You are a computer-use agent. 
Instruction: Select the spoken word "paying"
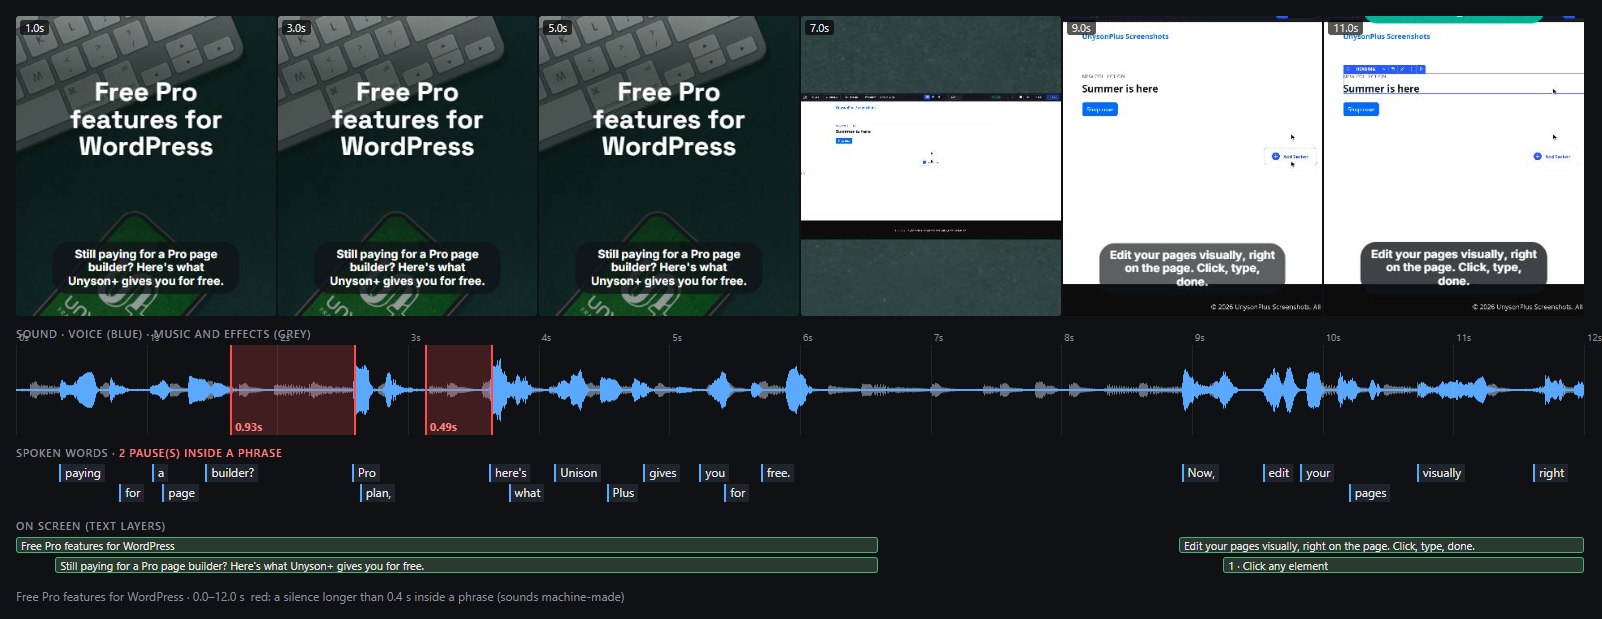point(82,473)
